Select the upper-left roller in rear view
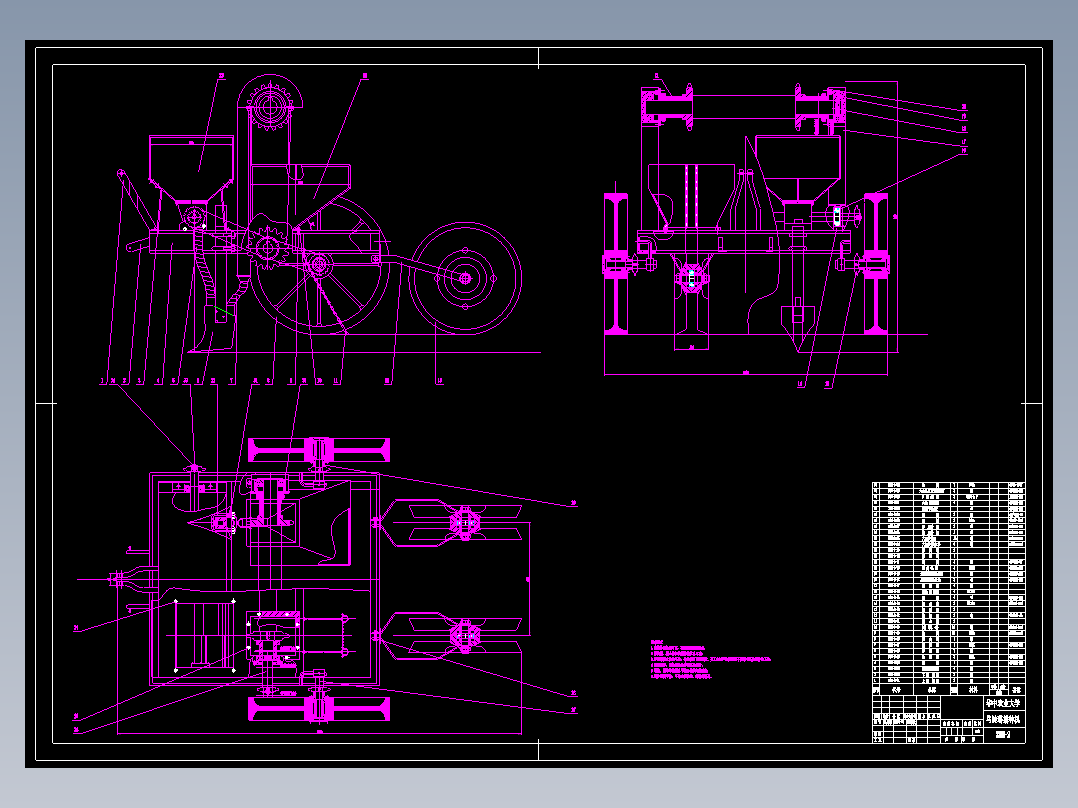1078x808 pixels. click(668, 107)
